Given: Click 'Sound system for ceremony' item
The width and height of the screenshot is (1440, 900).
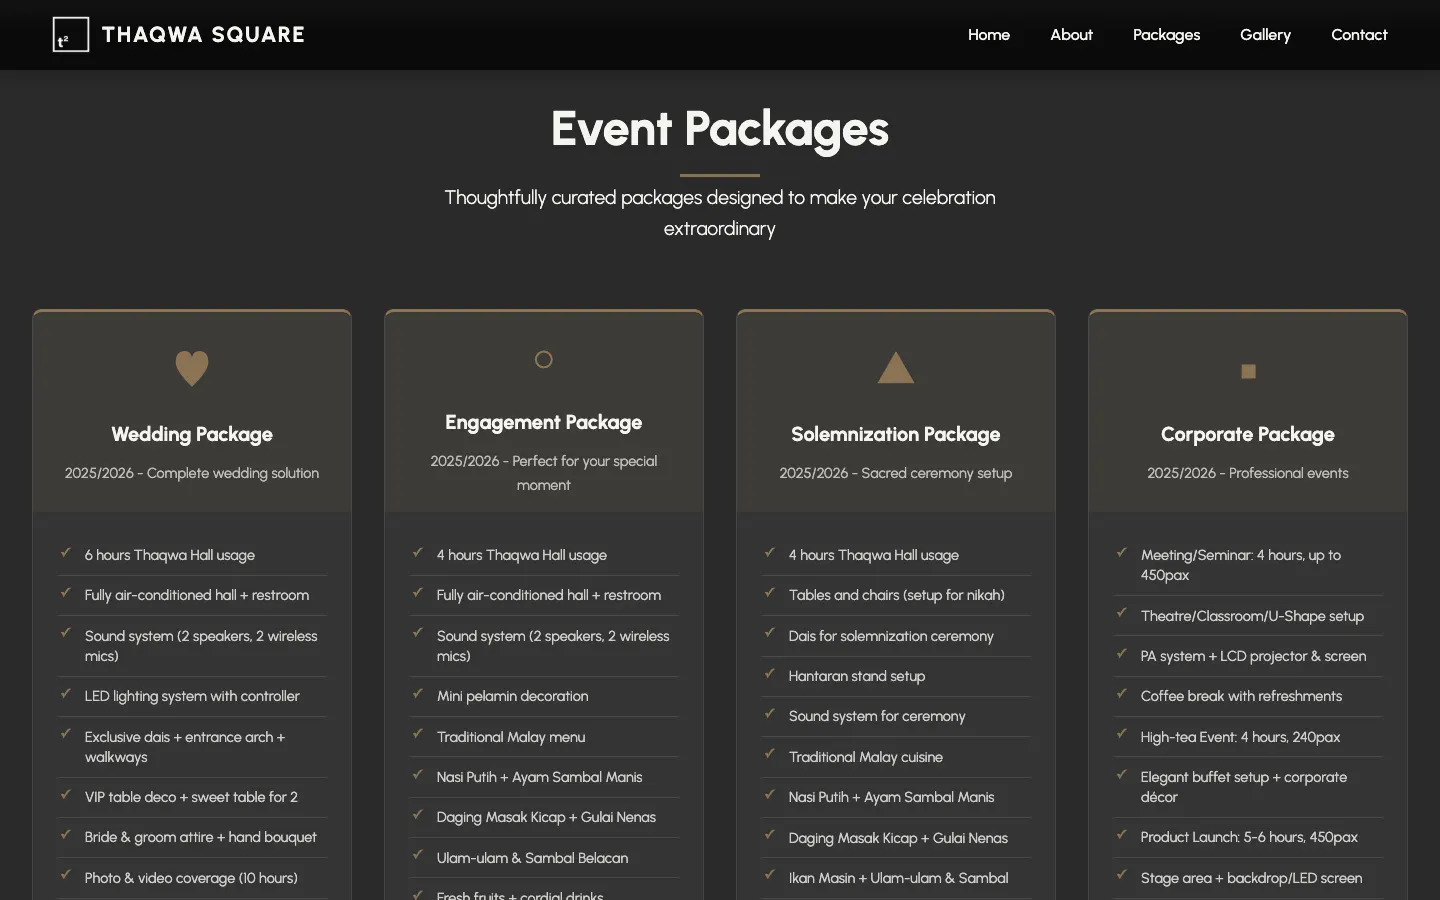Looking at the screenshot, I should point(877,716).
